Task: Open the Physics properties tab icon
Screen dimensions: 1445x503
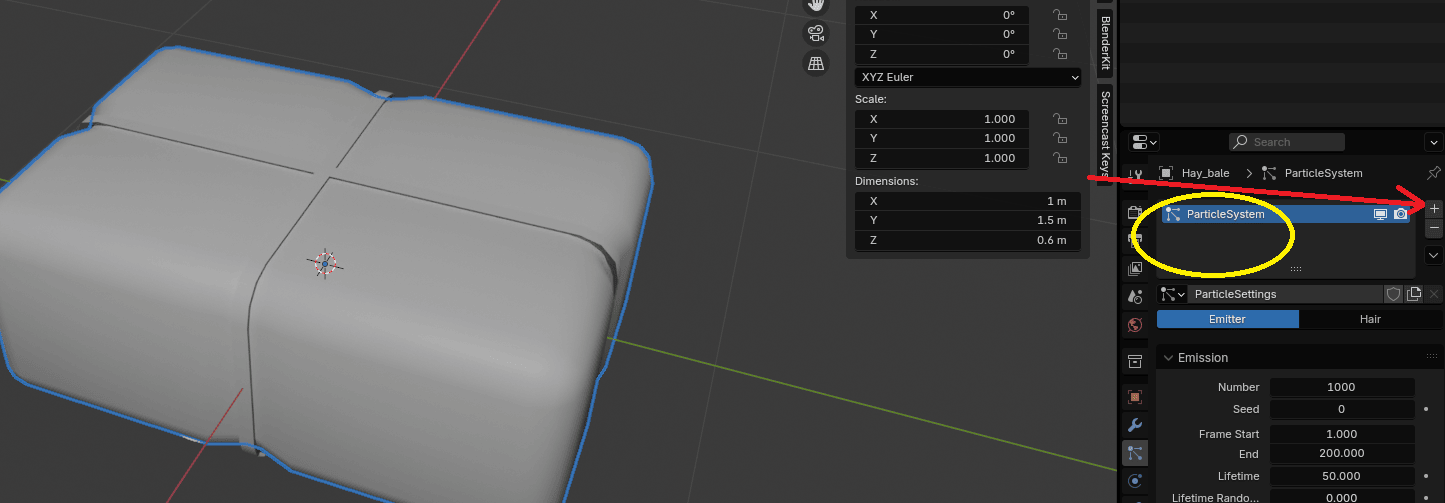Action: tap(1135, 481)
